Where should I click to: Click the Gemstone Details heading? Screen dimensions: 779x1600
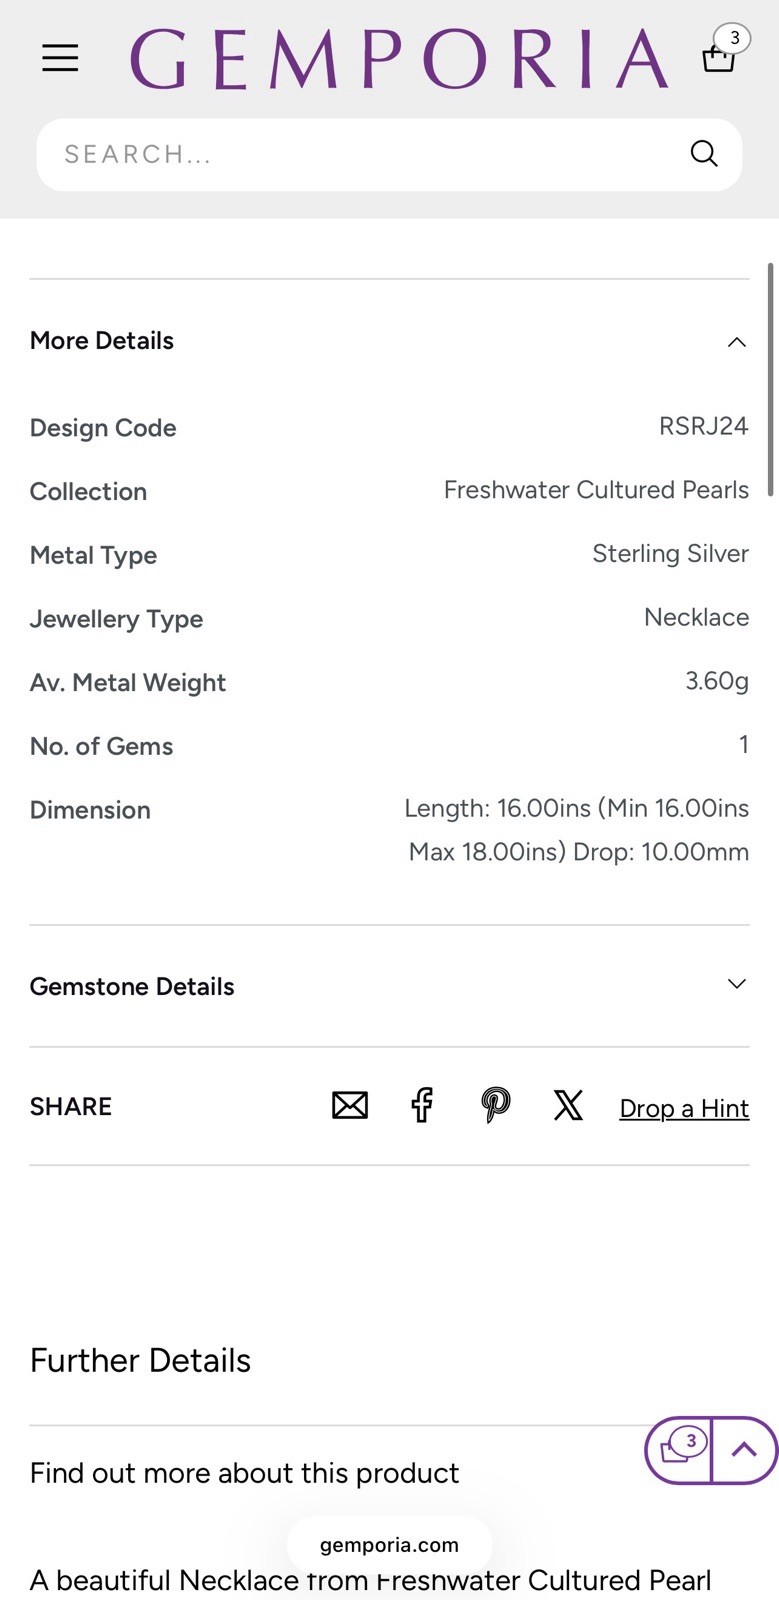[132, 987]
